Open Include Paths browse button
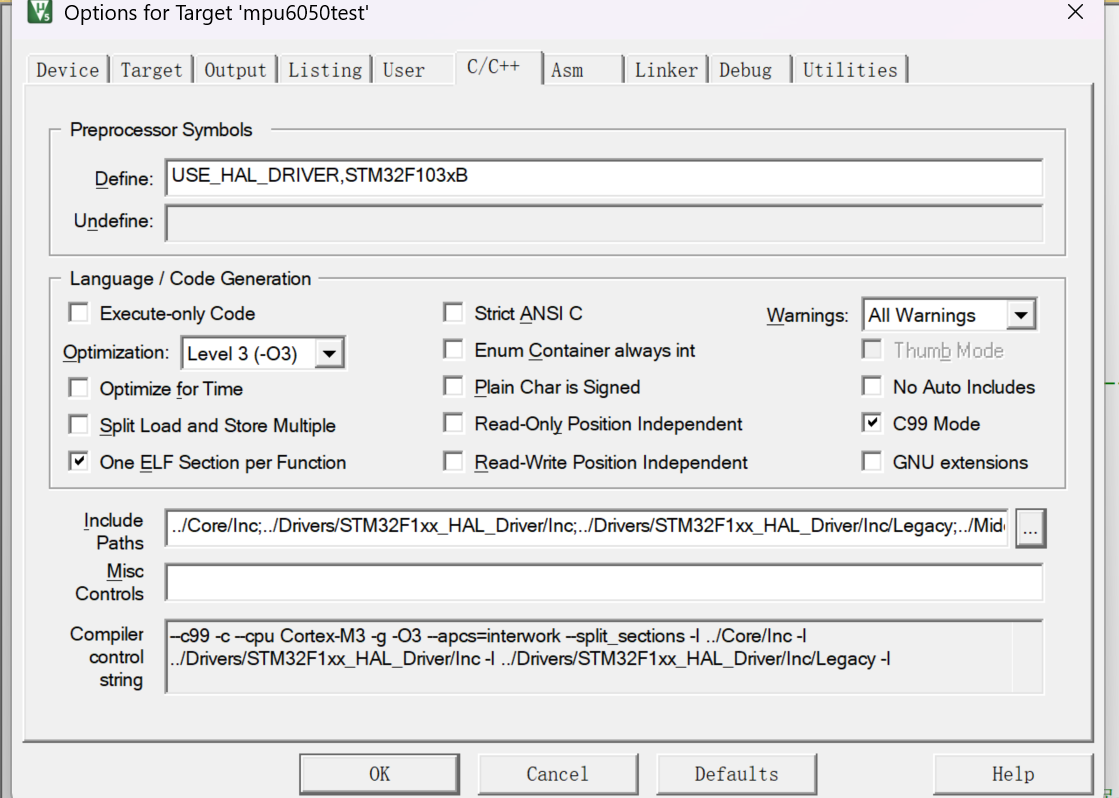 point(1031,528)
